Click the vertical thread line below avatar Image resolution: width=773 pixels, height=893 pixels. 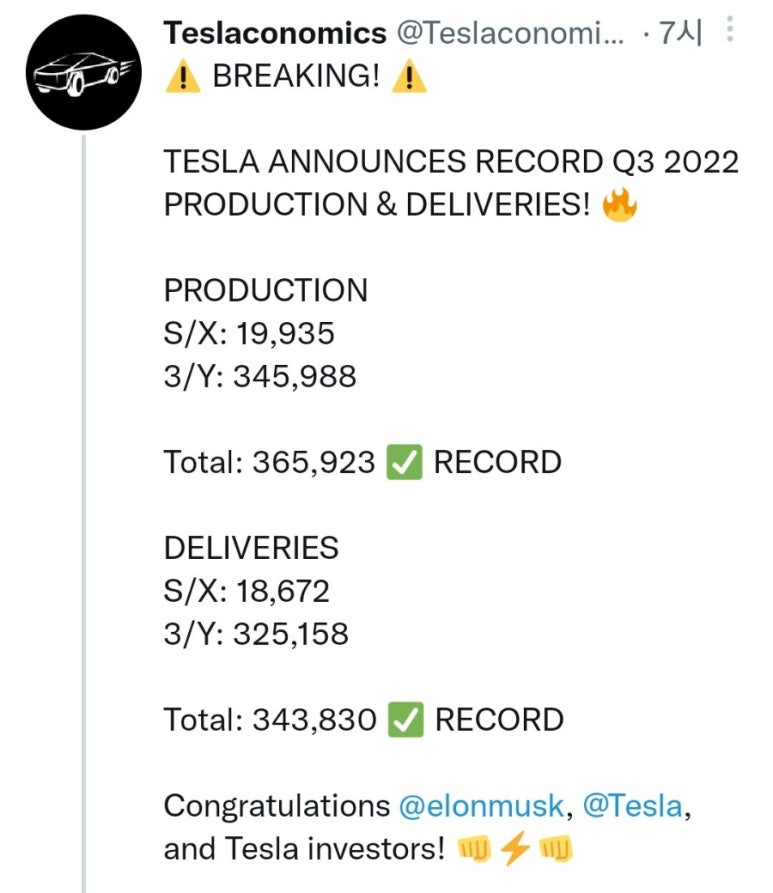(84, 514)
